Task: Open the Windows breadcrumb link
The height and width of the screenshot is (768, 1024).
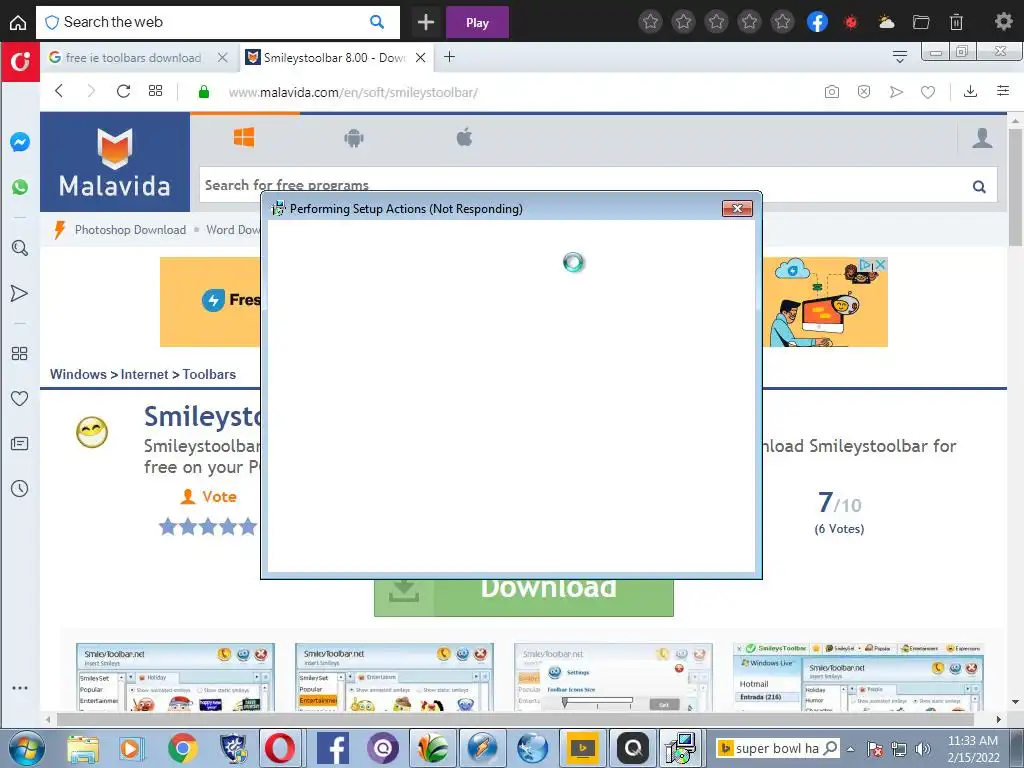Action: 78,374
